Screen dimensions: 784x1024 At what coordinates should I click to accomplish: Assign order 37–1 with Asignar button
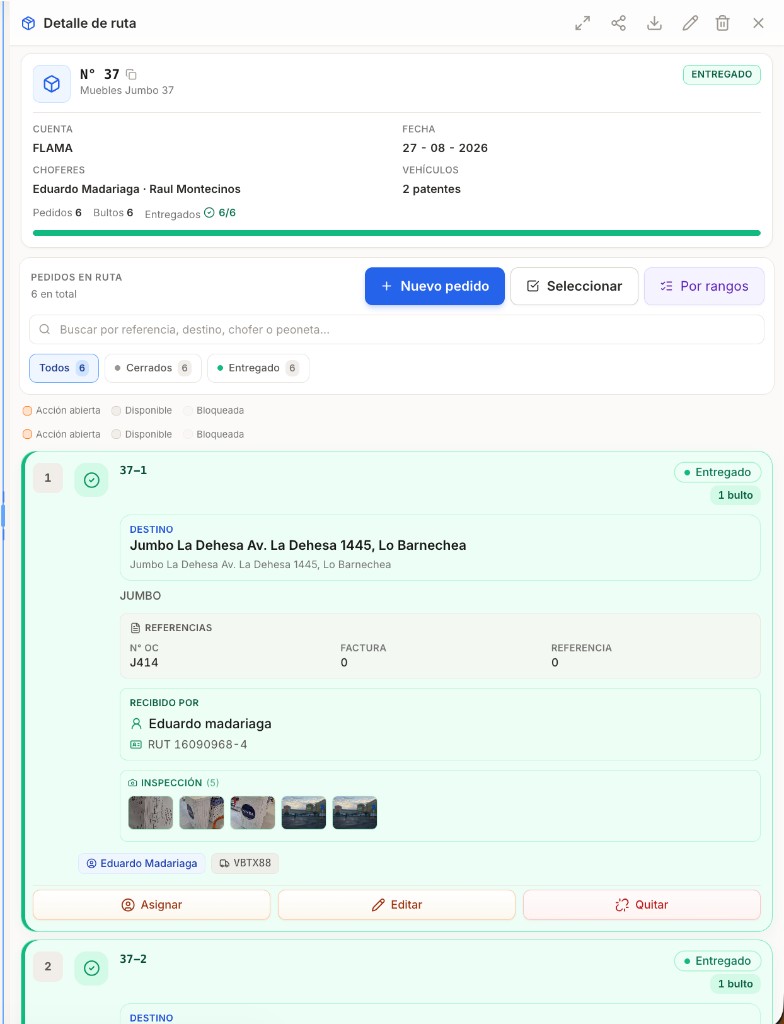pyautogui.click(x=152, y=904)
